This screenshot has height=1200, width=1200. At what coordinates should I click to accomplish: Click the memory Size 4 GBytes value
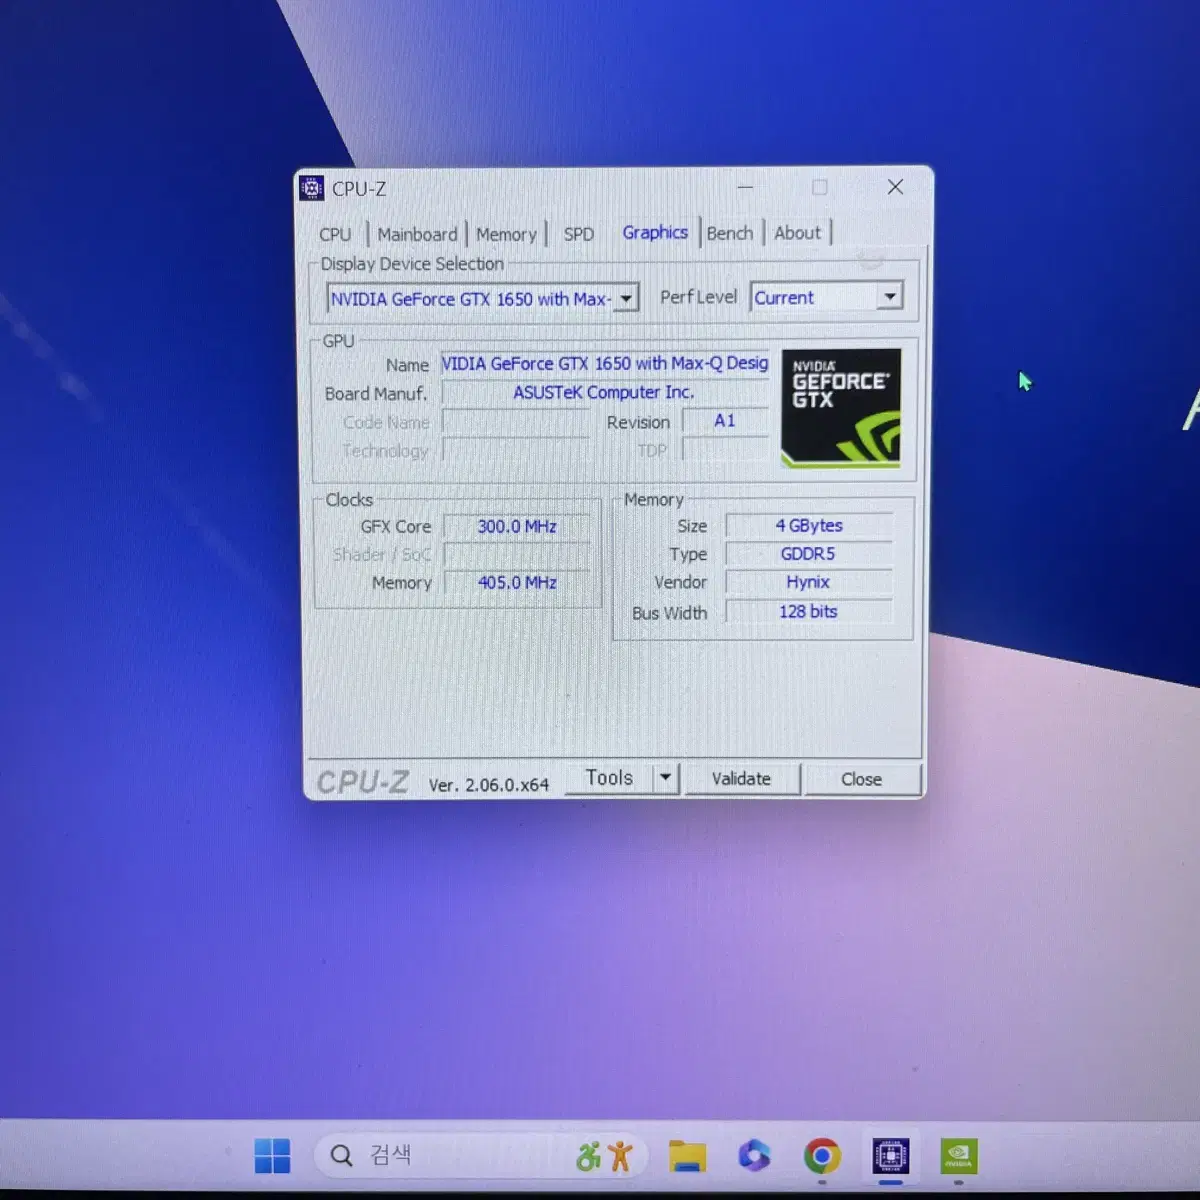[x=809, y=525]
